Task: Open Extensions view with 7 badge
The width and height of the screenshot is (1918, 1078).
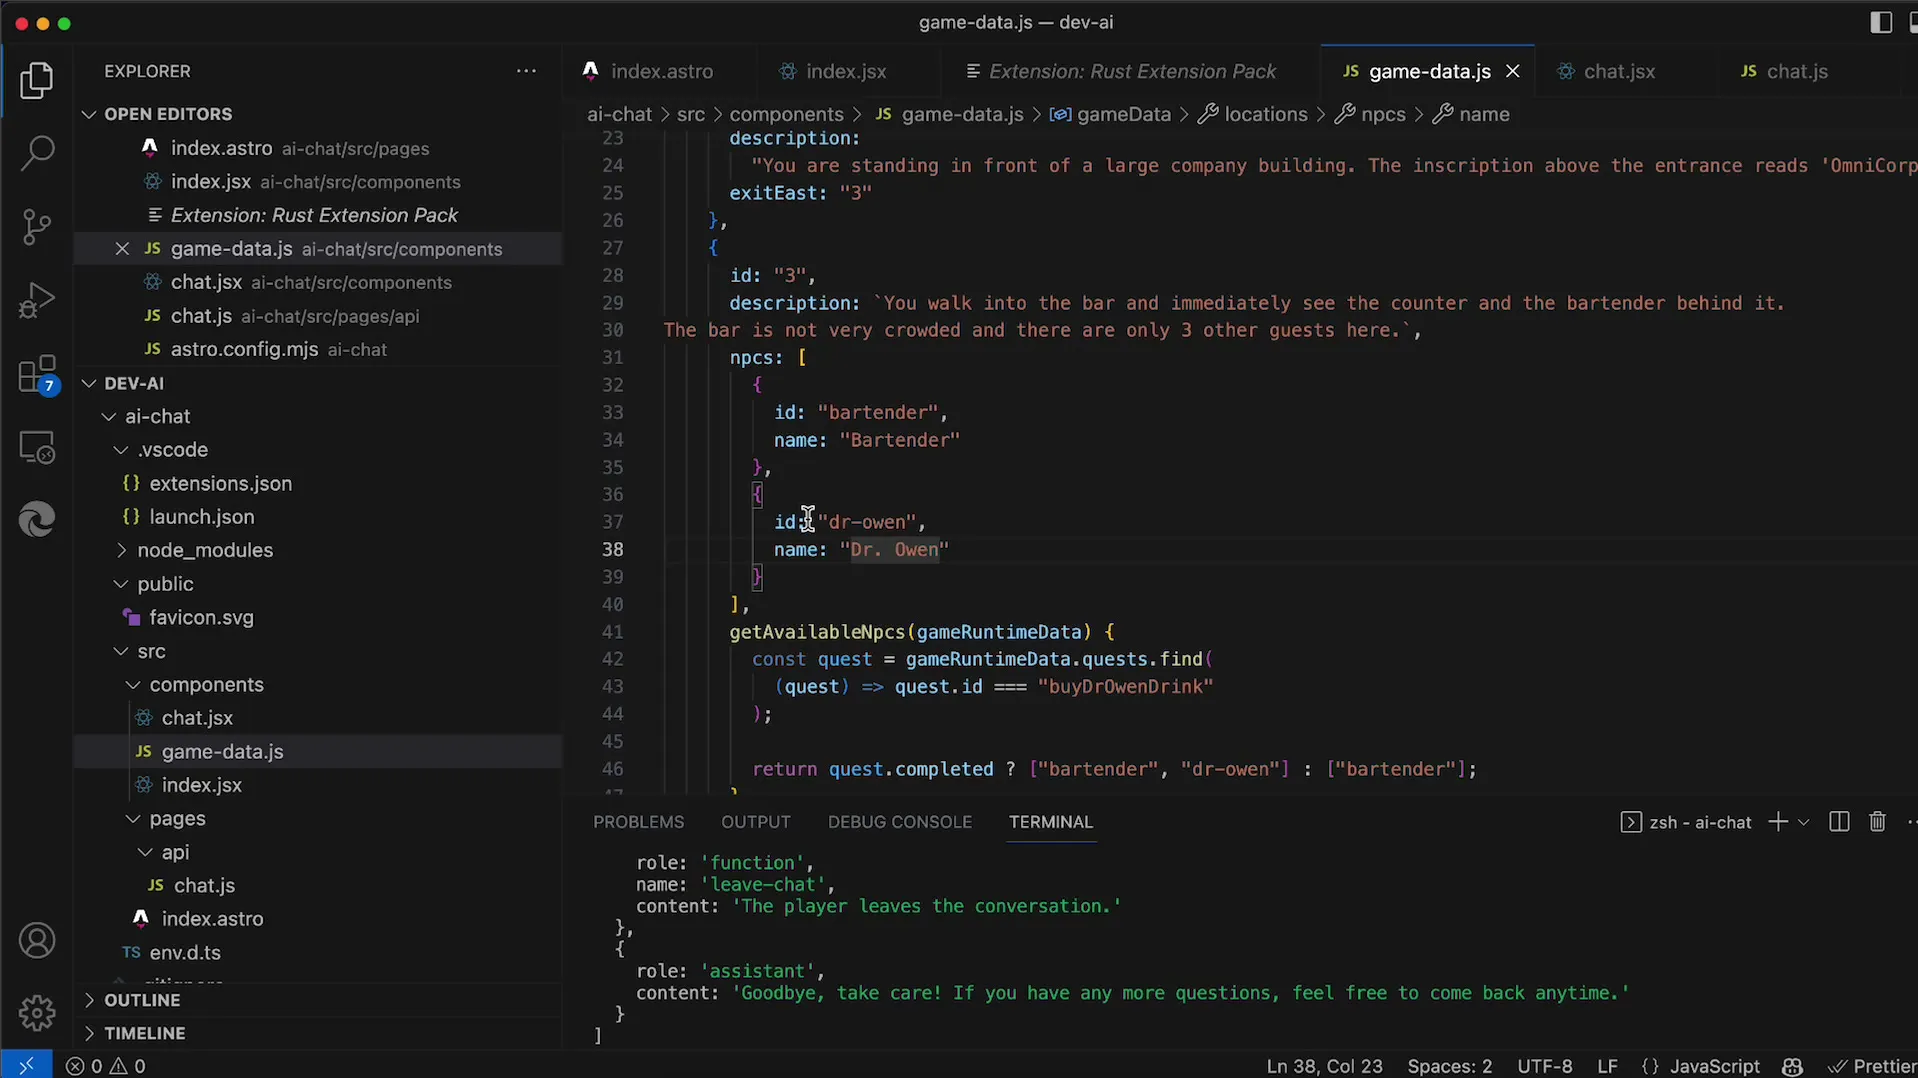Action: (37, 375)
